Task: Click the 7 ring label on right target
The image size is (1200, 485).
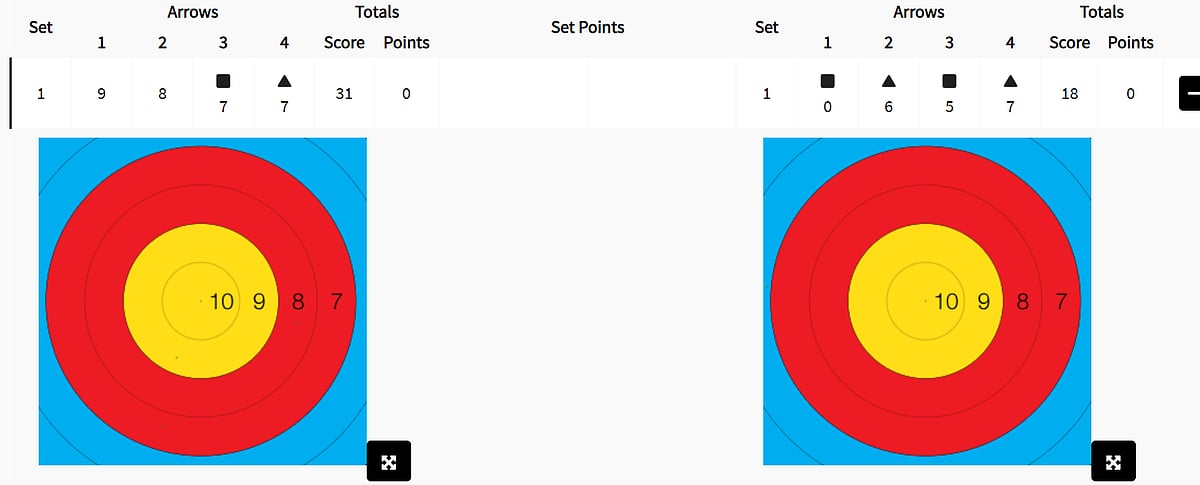Action: pos(1061,300)
